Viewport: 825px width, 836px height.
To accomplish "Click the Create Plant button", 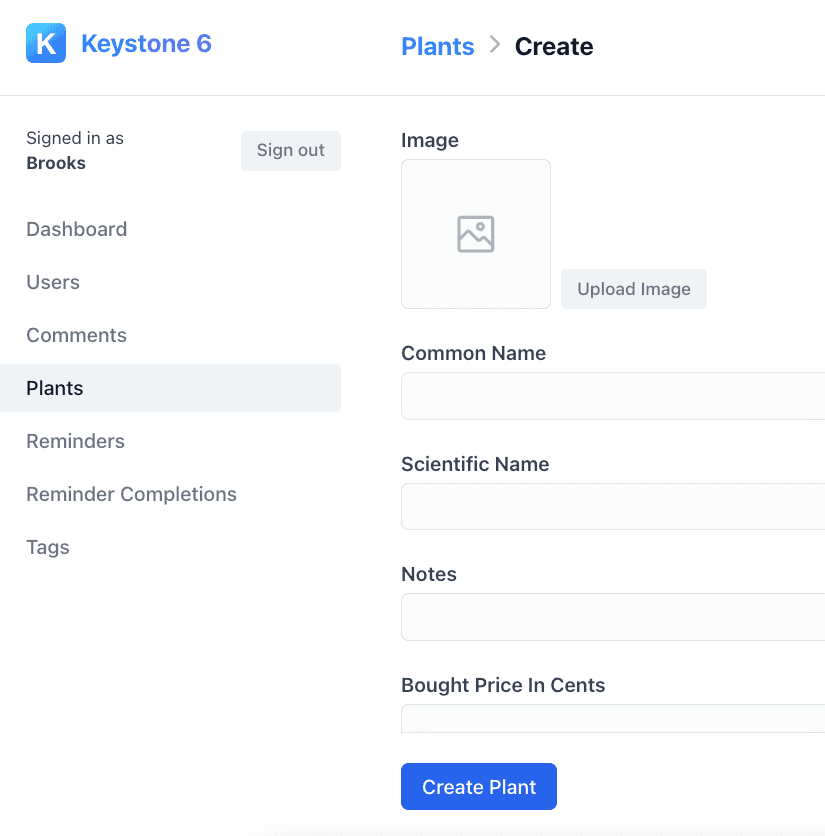I will pyautogui.click(x=479, y=786).
